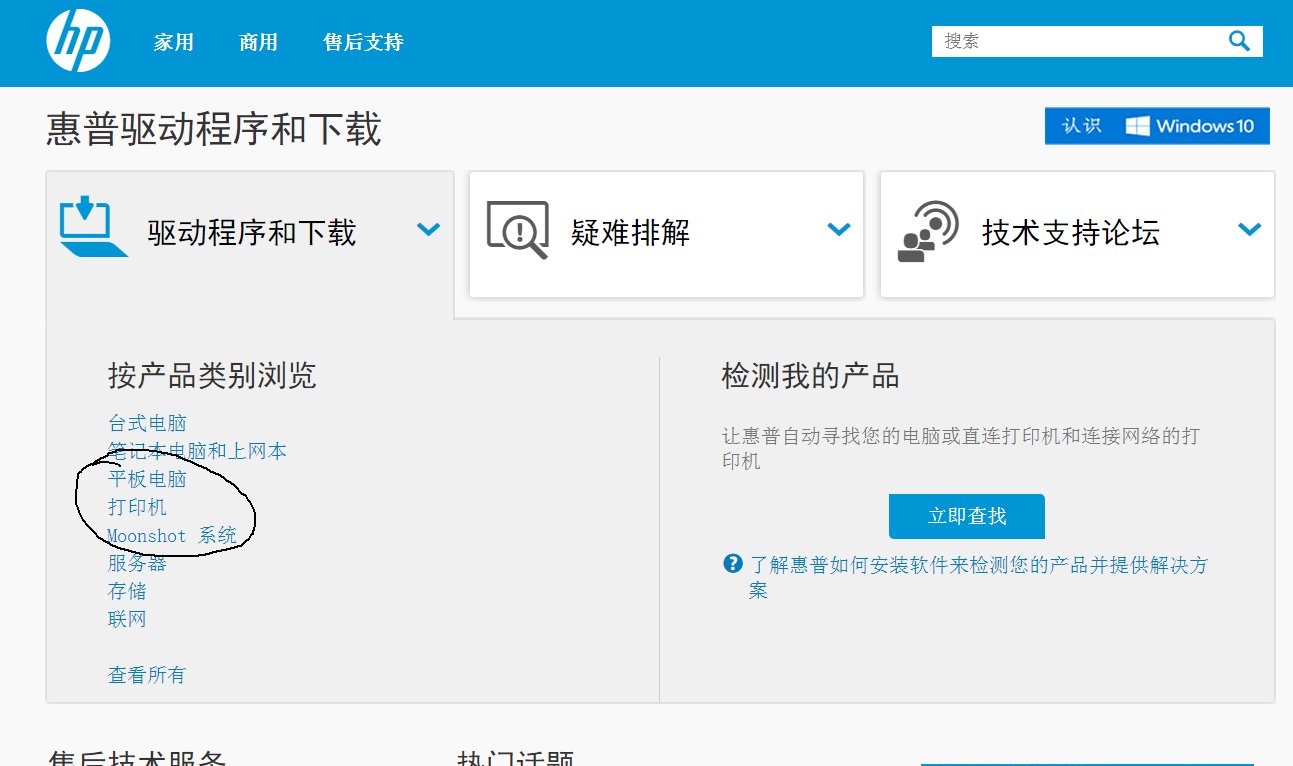Click the search magnifier icon

(1238, 41)
